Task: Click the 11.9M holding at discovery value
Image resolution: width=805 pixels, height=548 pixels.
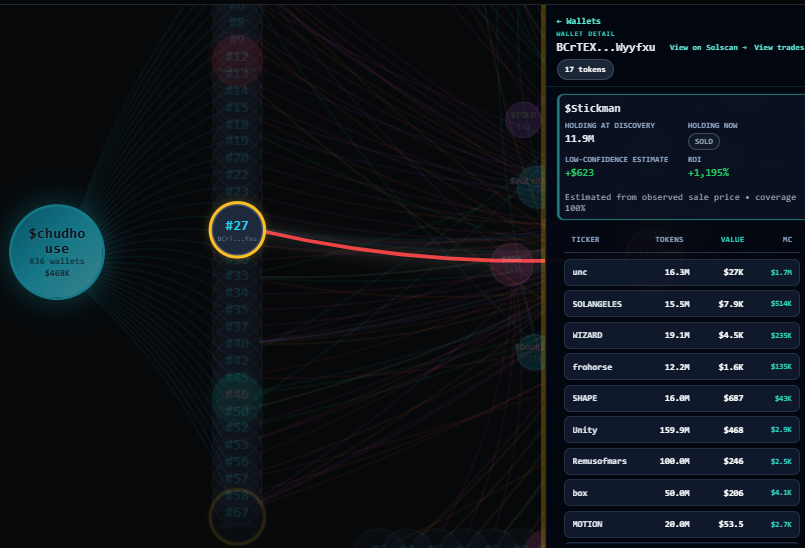Action: pos(579,139)
